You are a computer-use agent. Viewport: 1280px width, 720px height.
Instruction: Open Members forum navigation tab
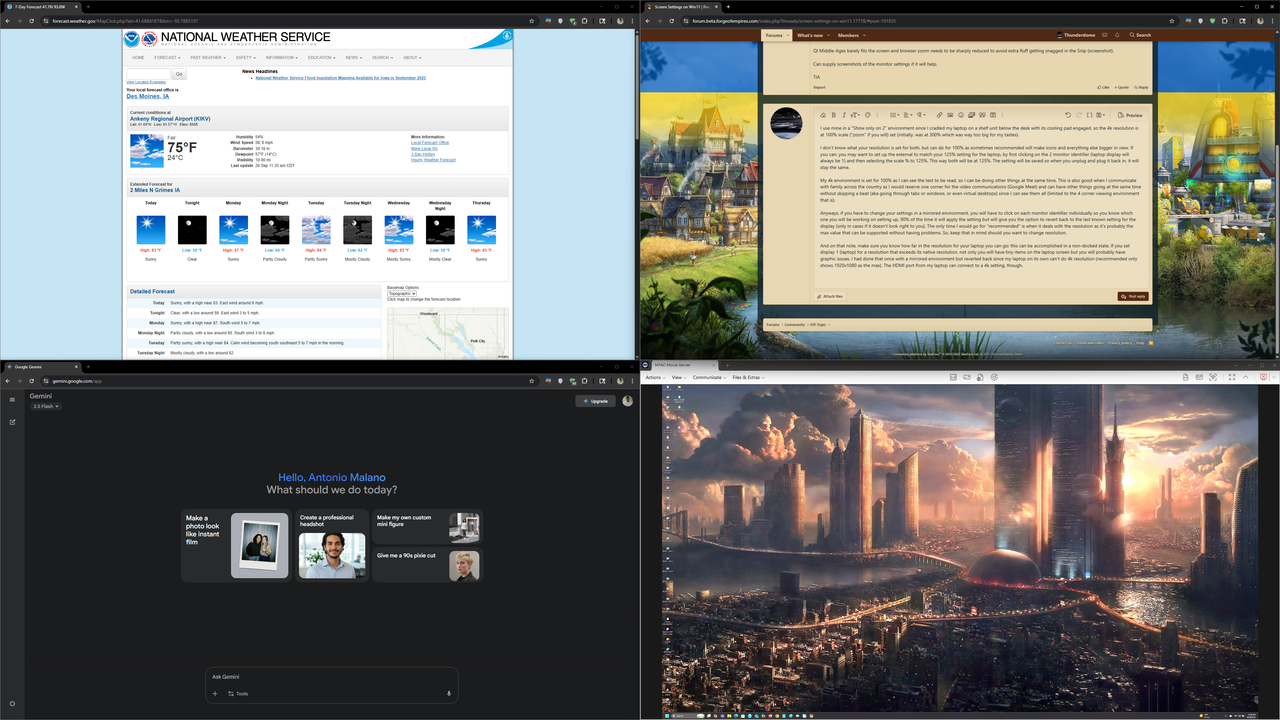click(849, 35)
